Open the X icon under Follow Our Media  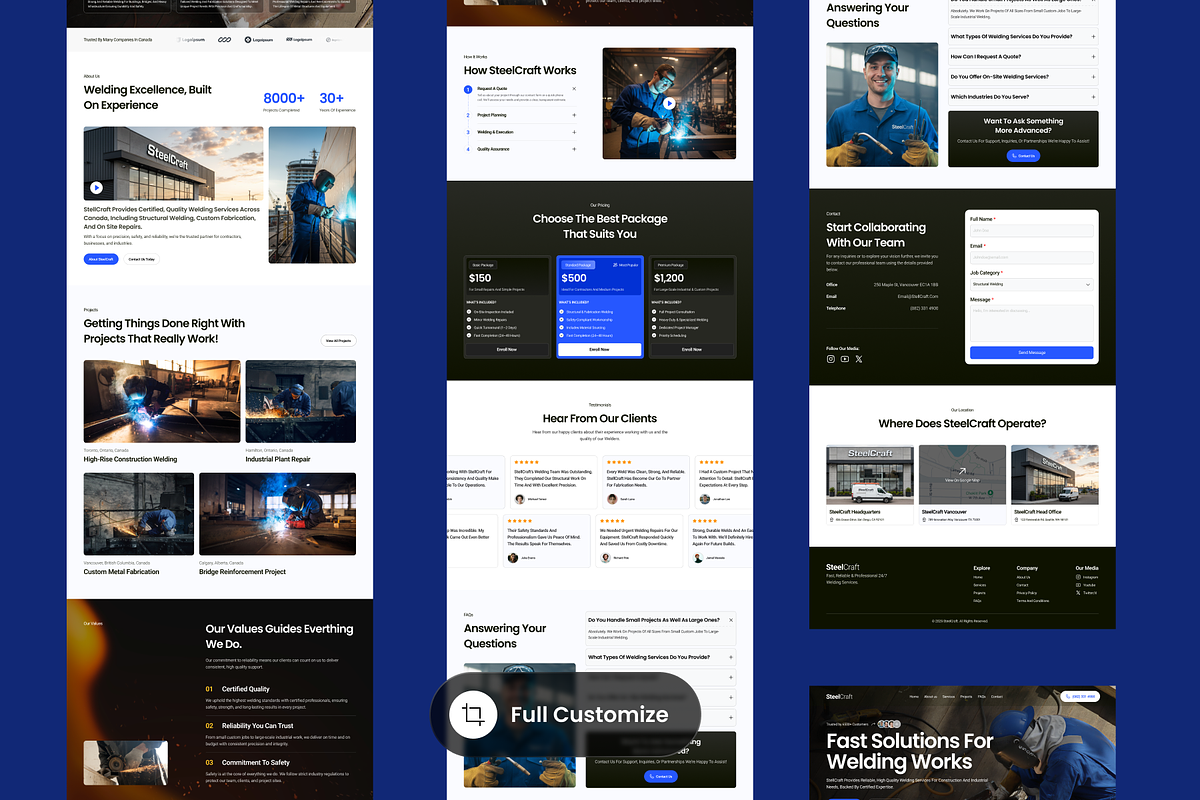click(x=859, y=359)
